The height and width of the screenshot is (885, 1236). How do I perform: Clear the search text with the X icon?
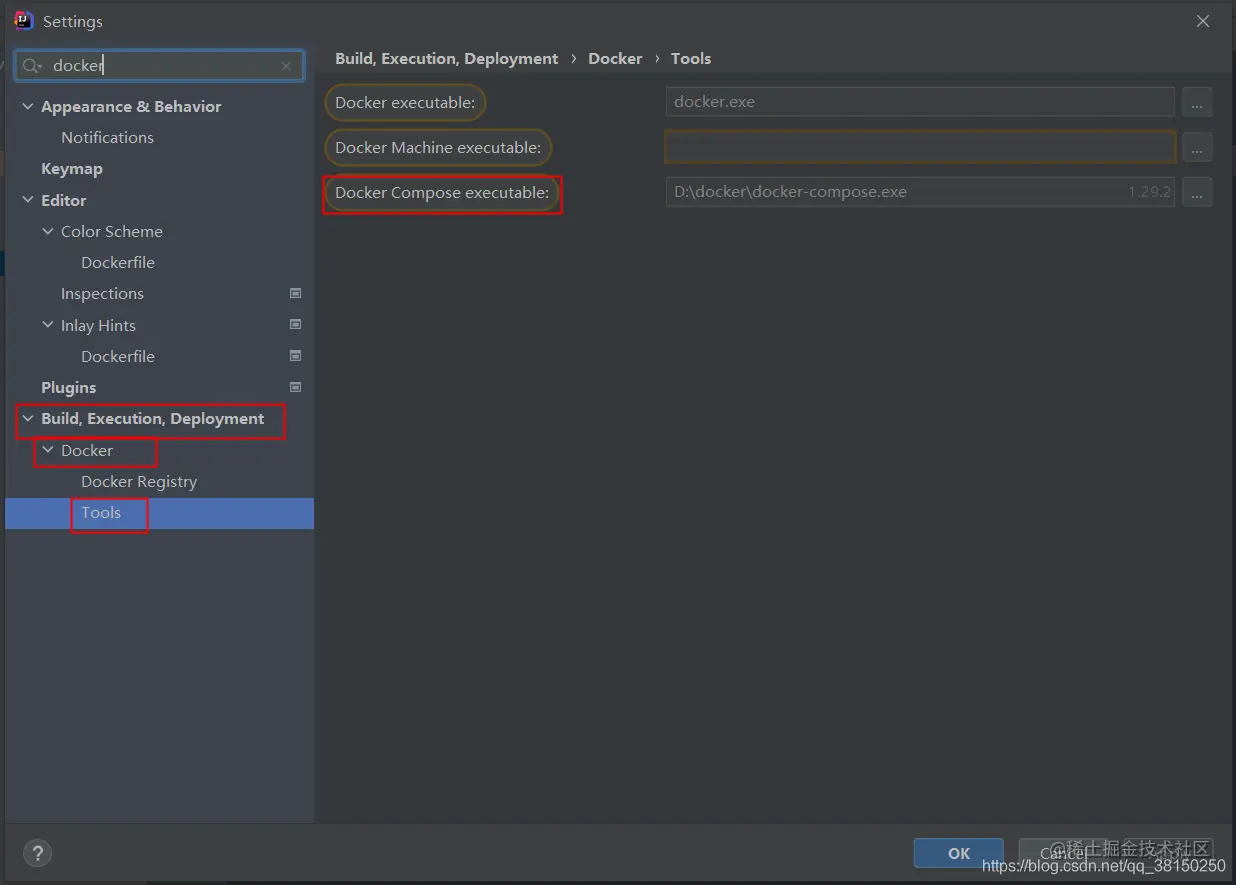[x=286, y=66]
